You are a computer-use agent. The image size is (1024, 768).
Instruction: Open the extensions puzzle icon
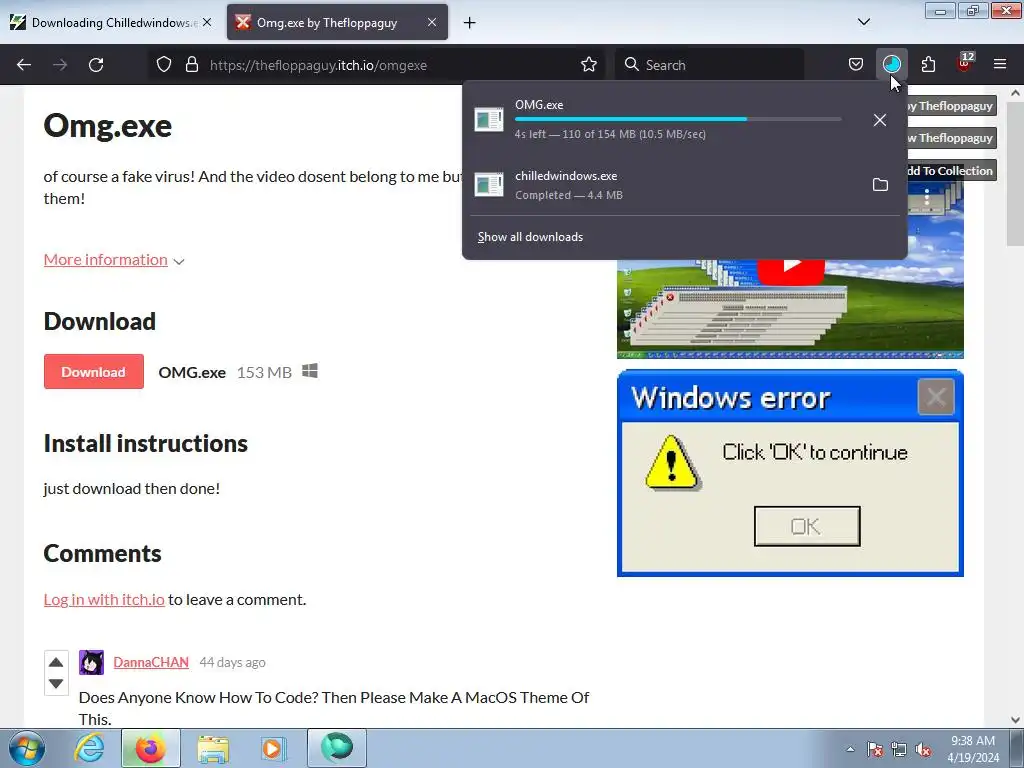(x=928, y=64)
